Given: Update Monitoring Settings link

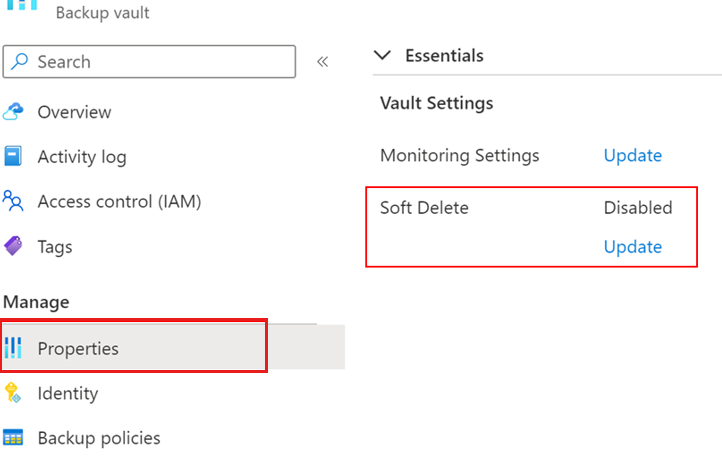Looking at the screenshot, I should (632, 156).
